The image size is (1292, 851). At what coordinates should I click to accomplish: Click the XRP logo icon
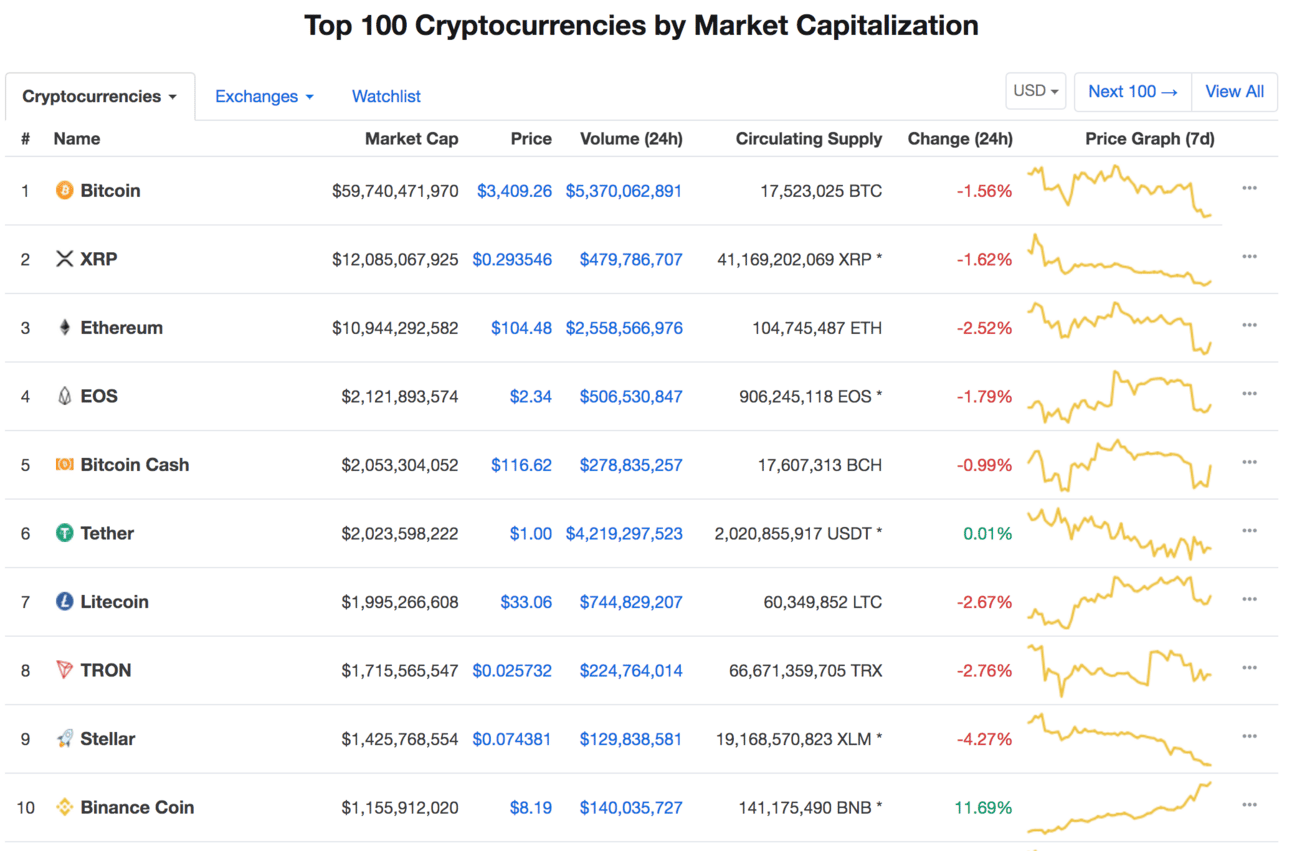[x=64, y=259]
